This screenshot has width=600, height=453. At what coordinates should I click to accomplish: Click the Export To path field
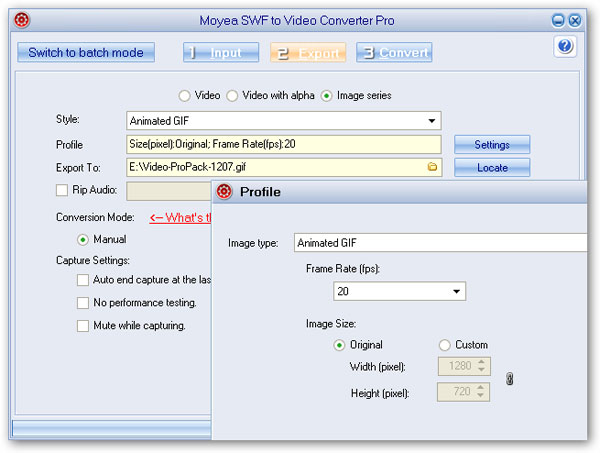[284, 167]
